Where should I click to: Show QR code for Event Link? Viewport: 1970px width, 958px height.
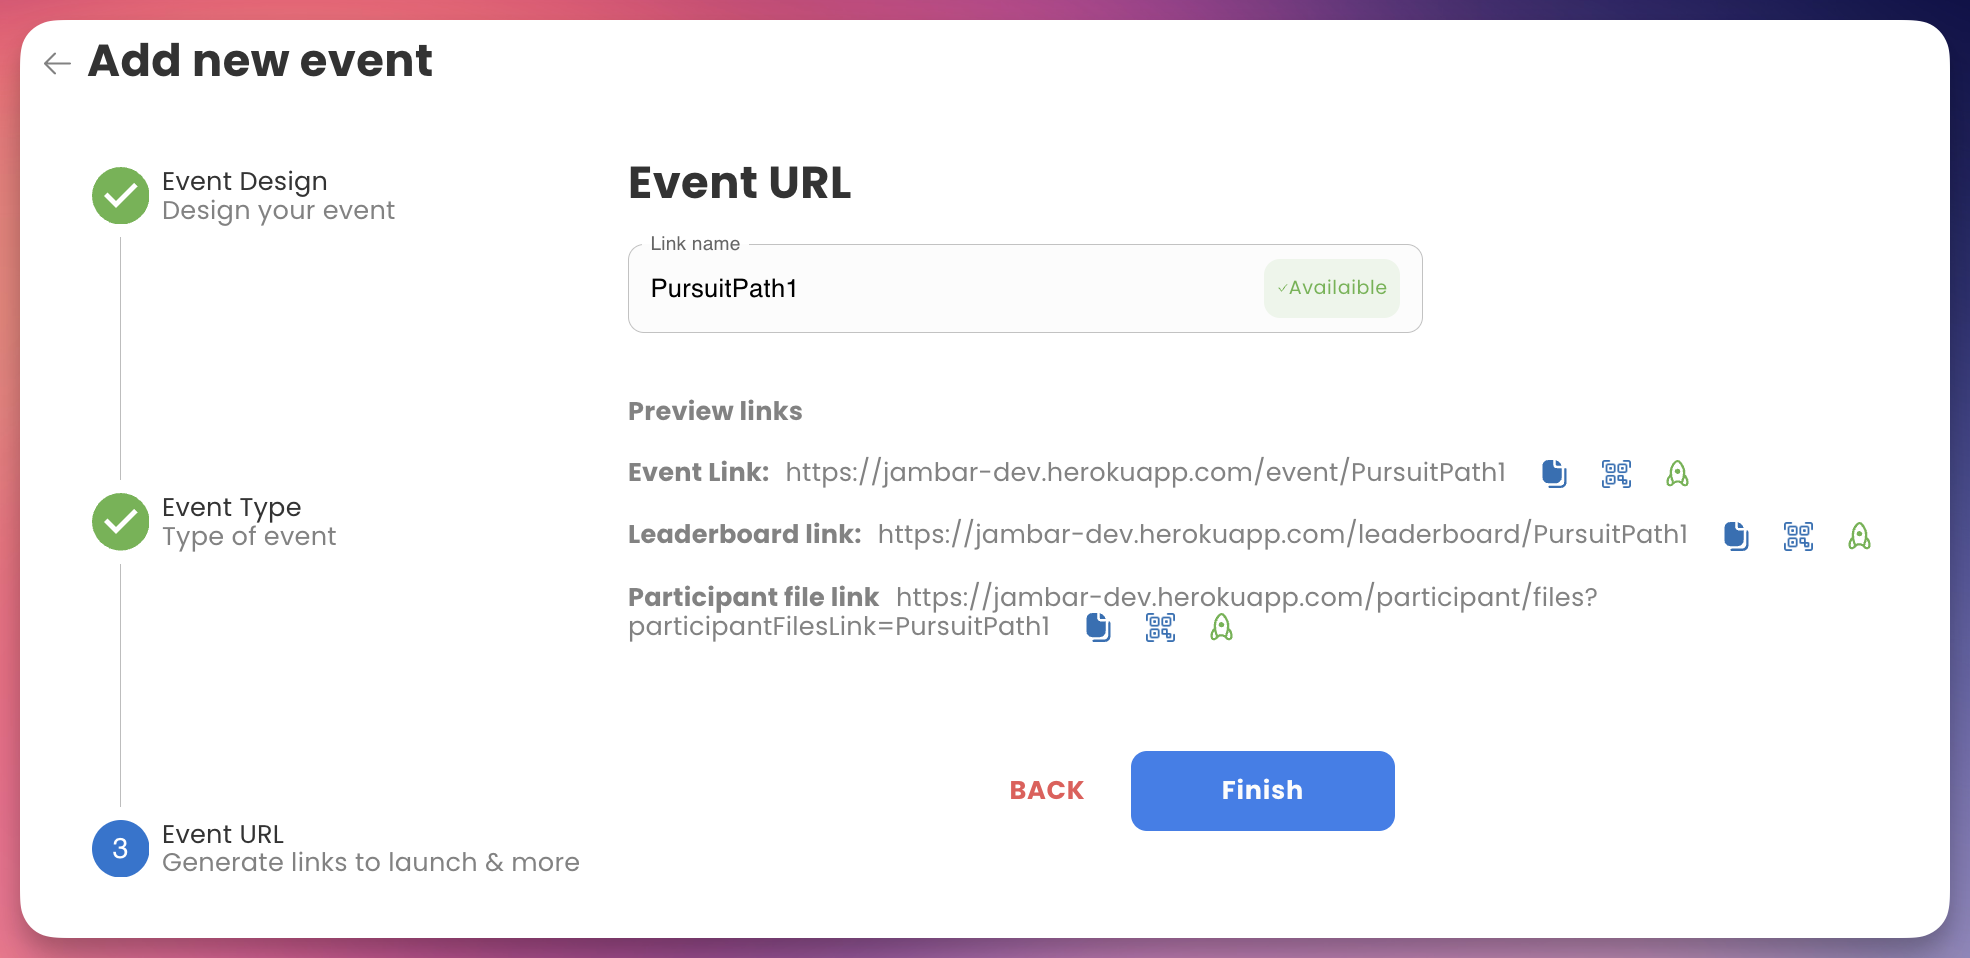click(x=1616, y=473)
